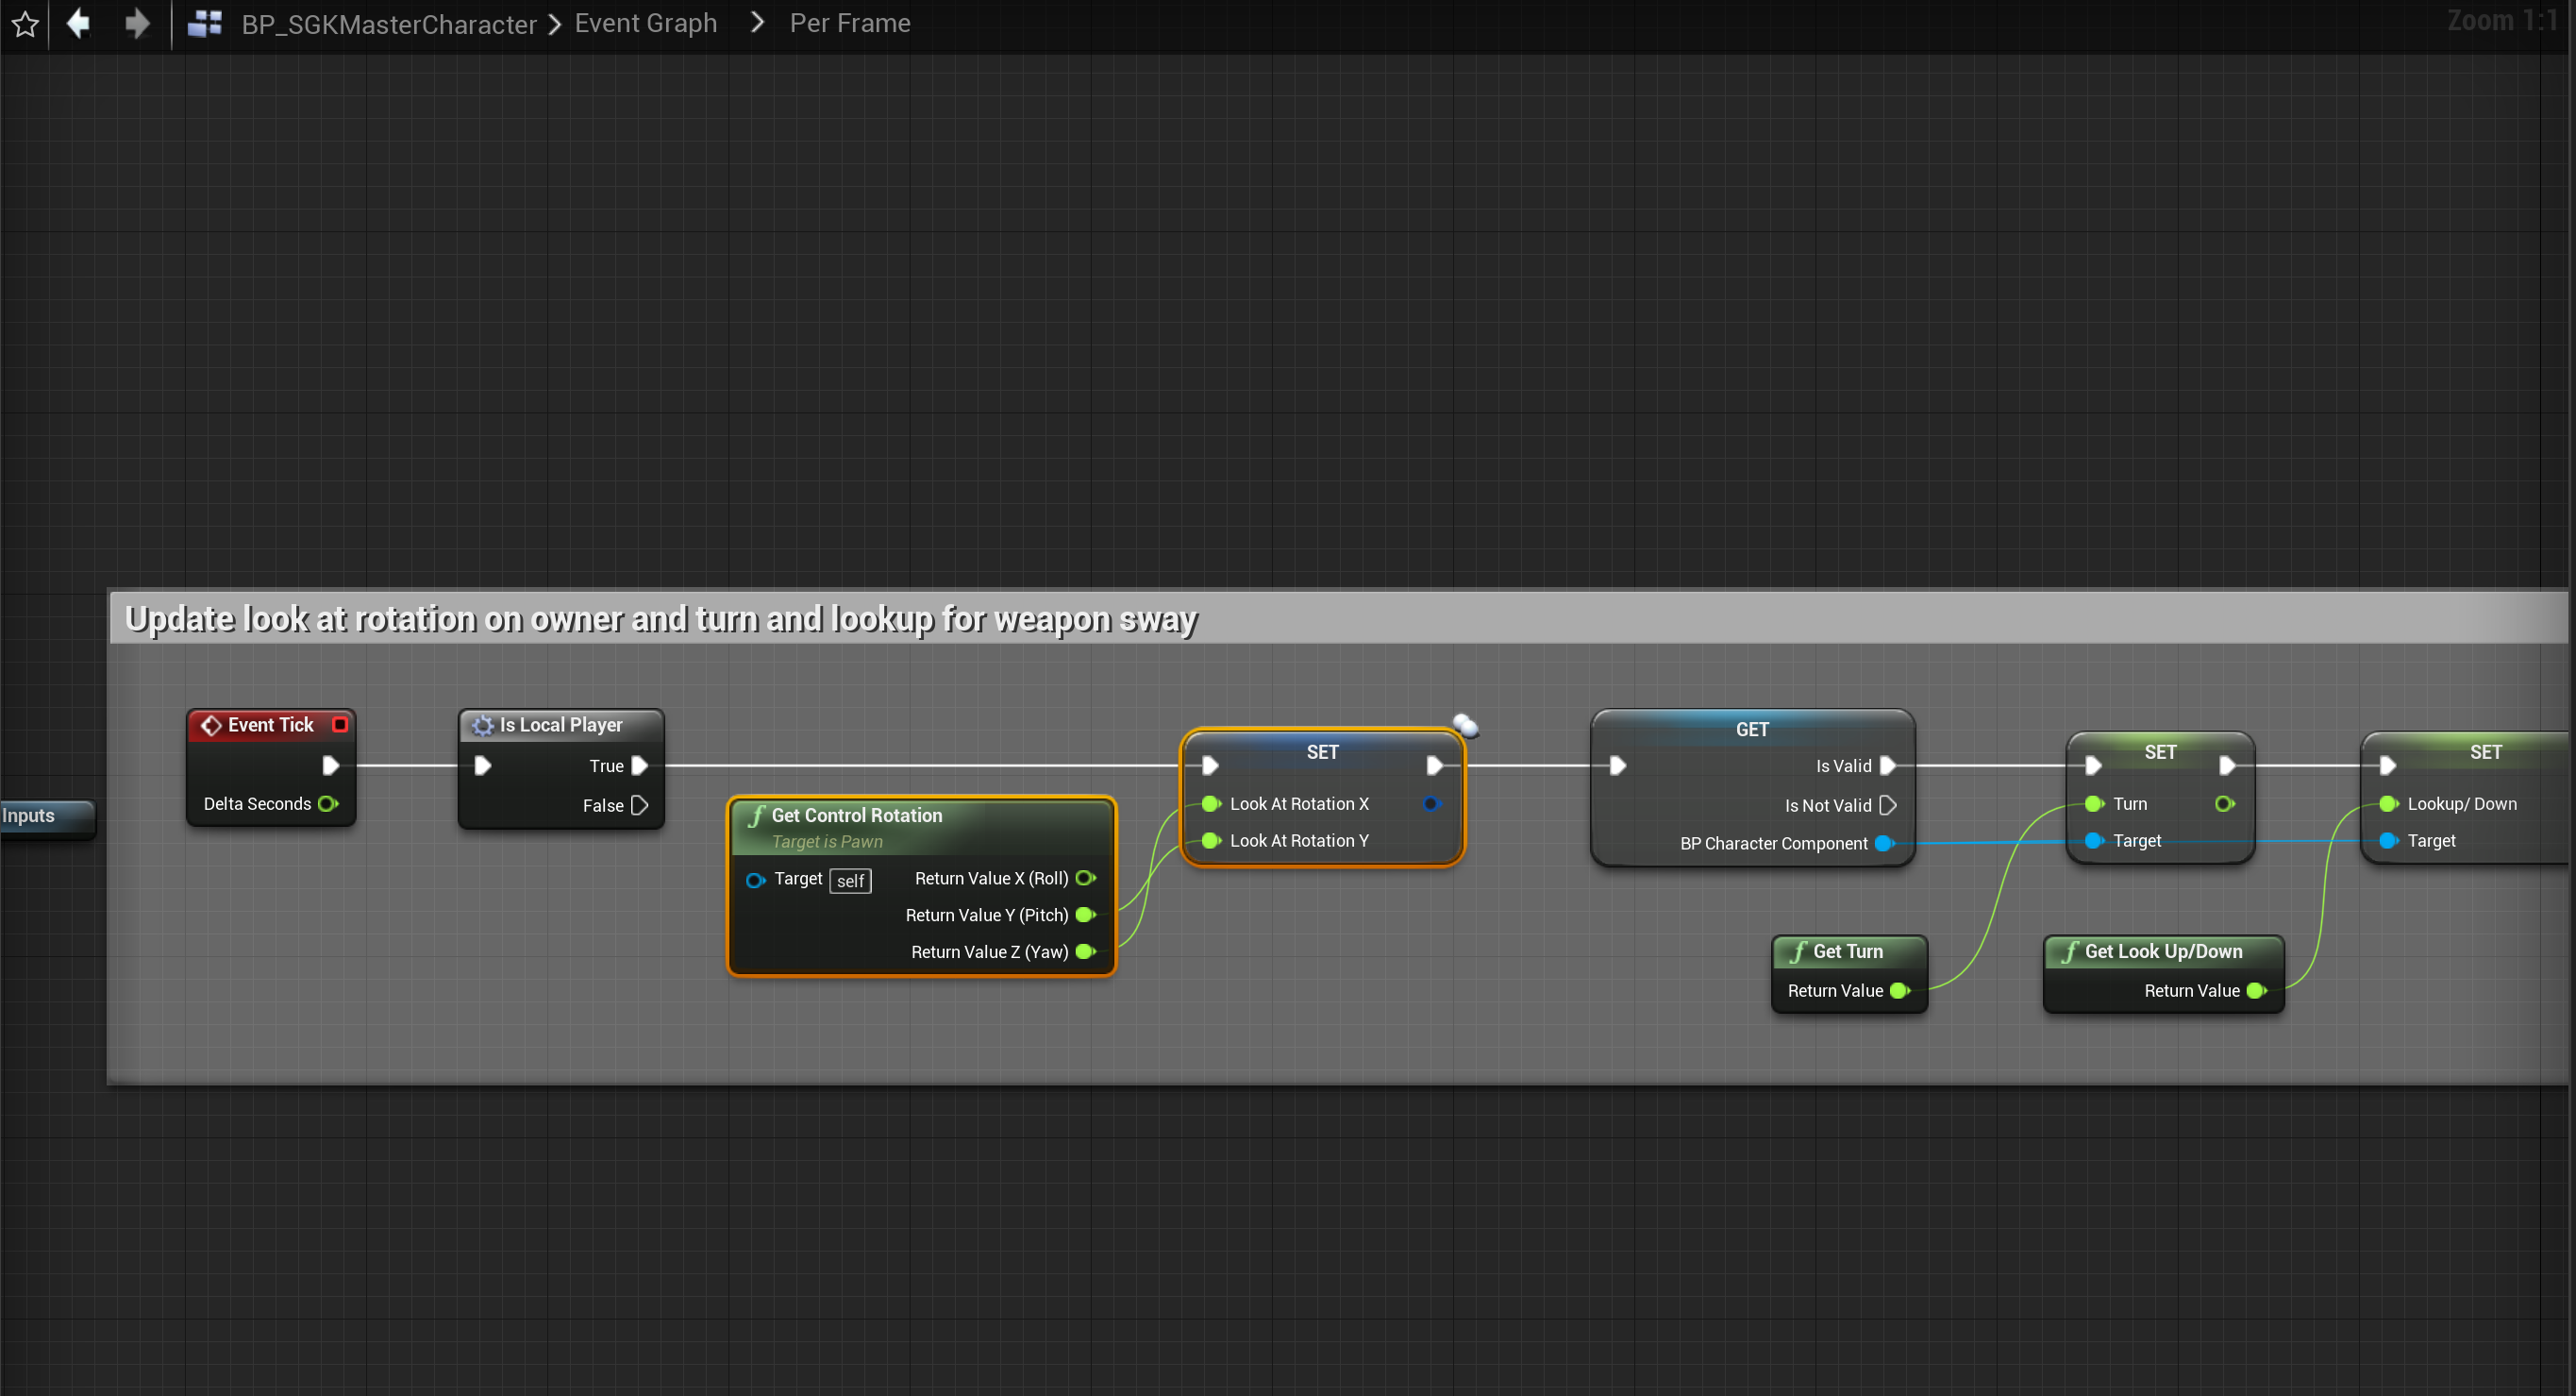Click the back navigation arrow
This screenshot has height=1396, width=2576.
click(x=78, y=23)
